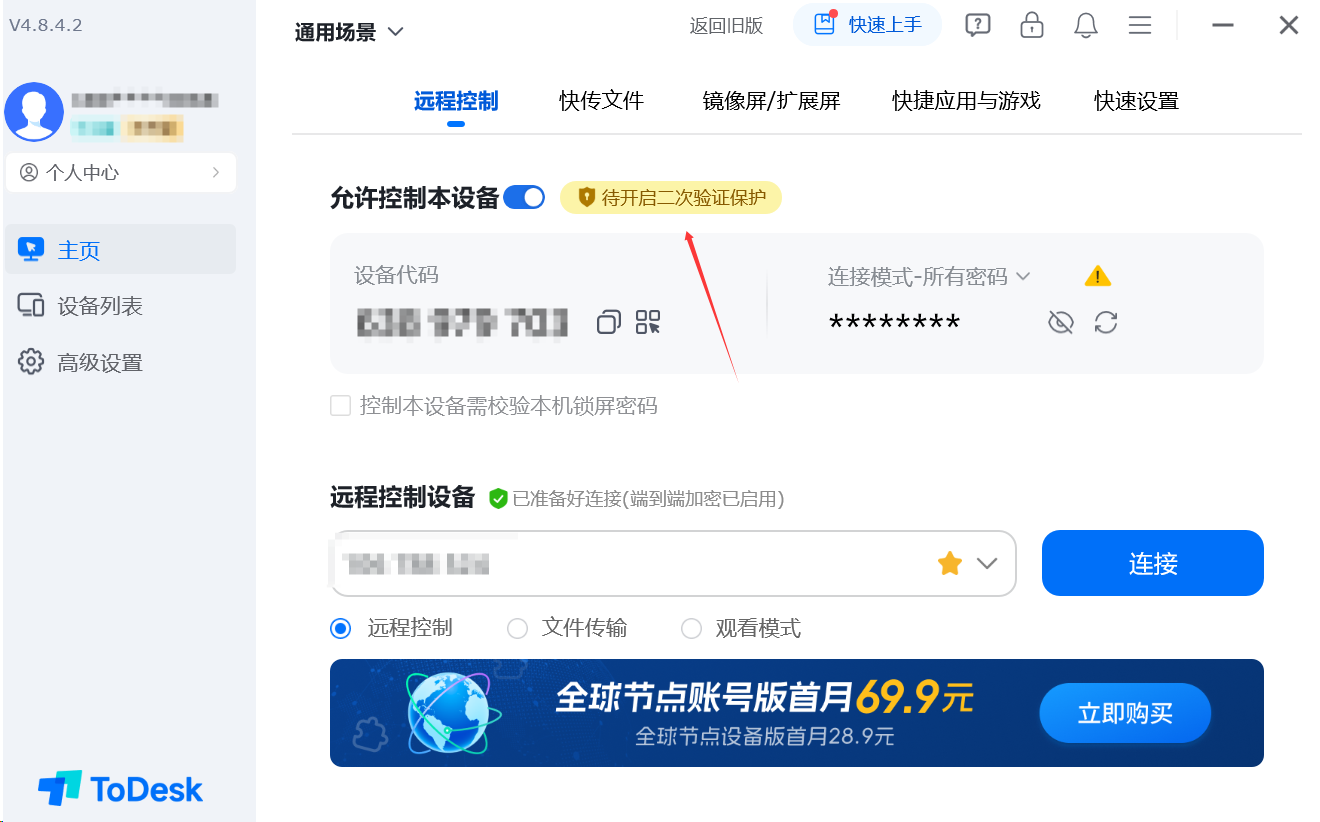Open the 连接模式-所有密码 dropdown
Screen dimensions: 1320x822
tap(929, 276)
